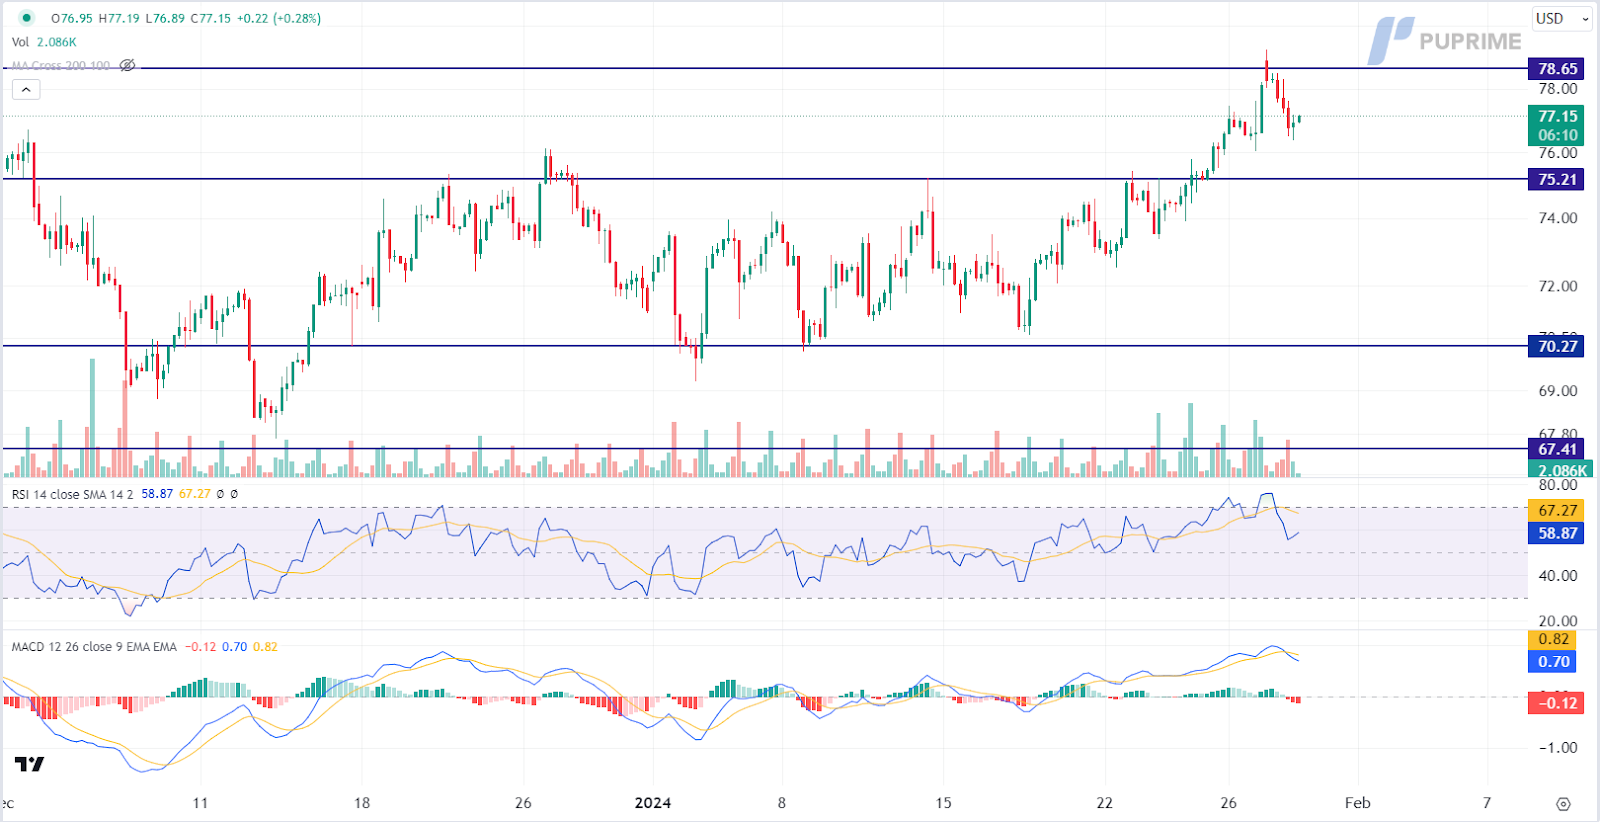Click the RSI scale label 80.00

(1558, 486)
